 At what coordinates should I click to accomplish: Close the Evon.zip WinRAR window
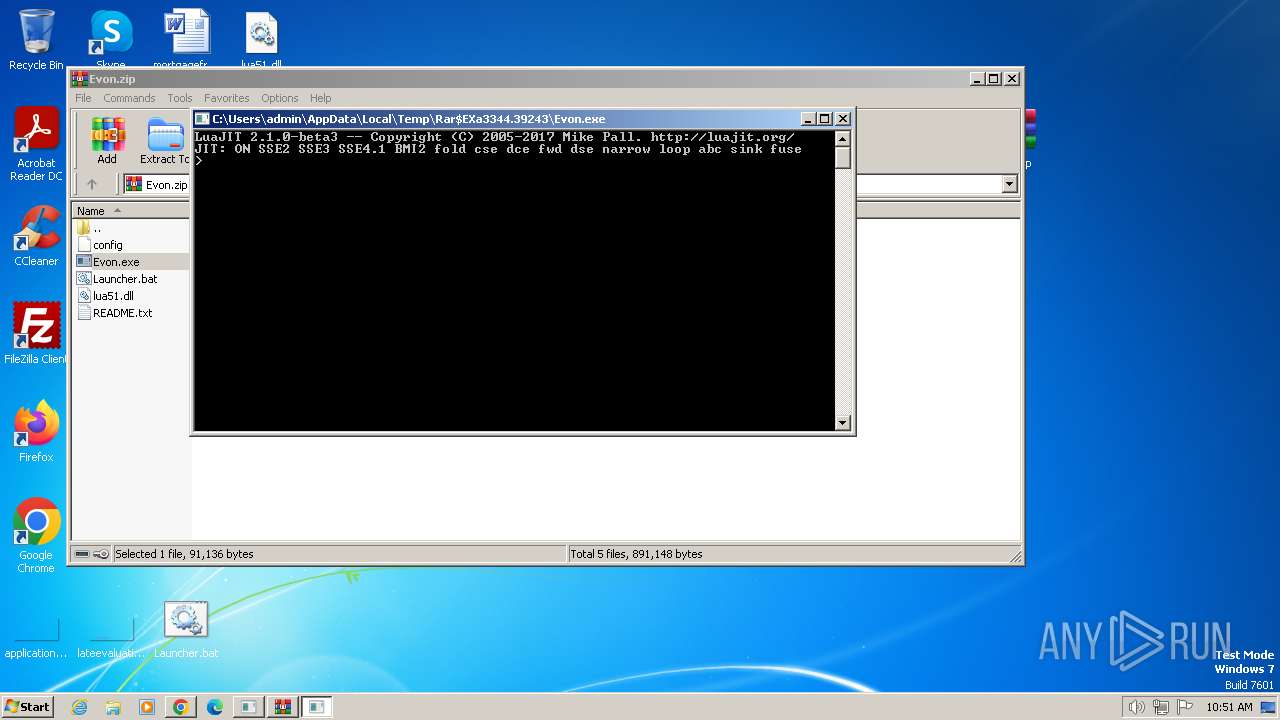(1012, 79)
